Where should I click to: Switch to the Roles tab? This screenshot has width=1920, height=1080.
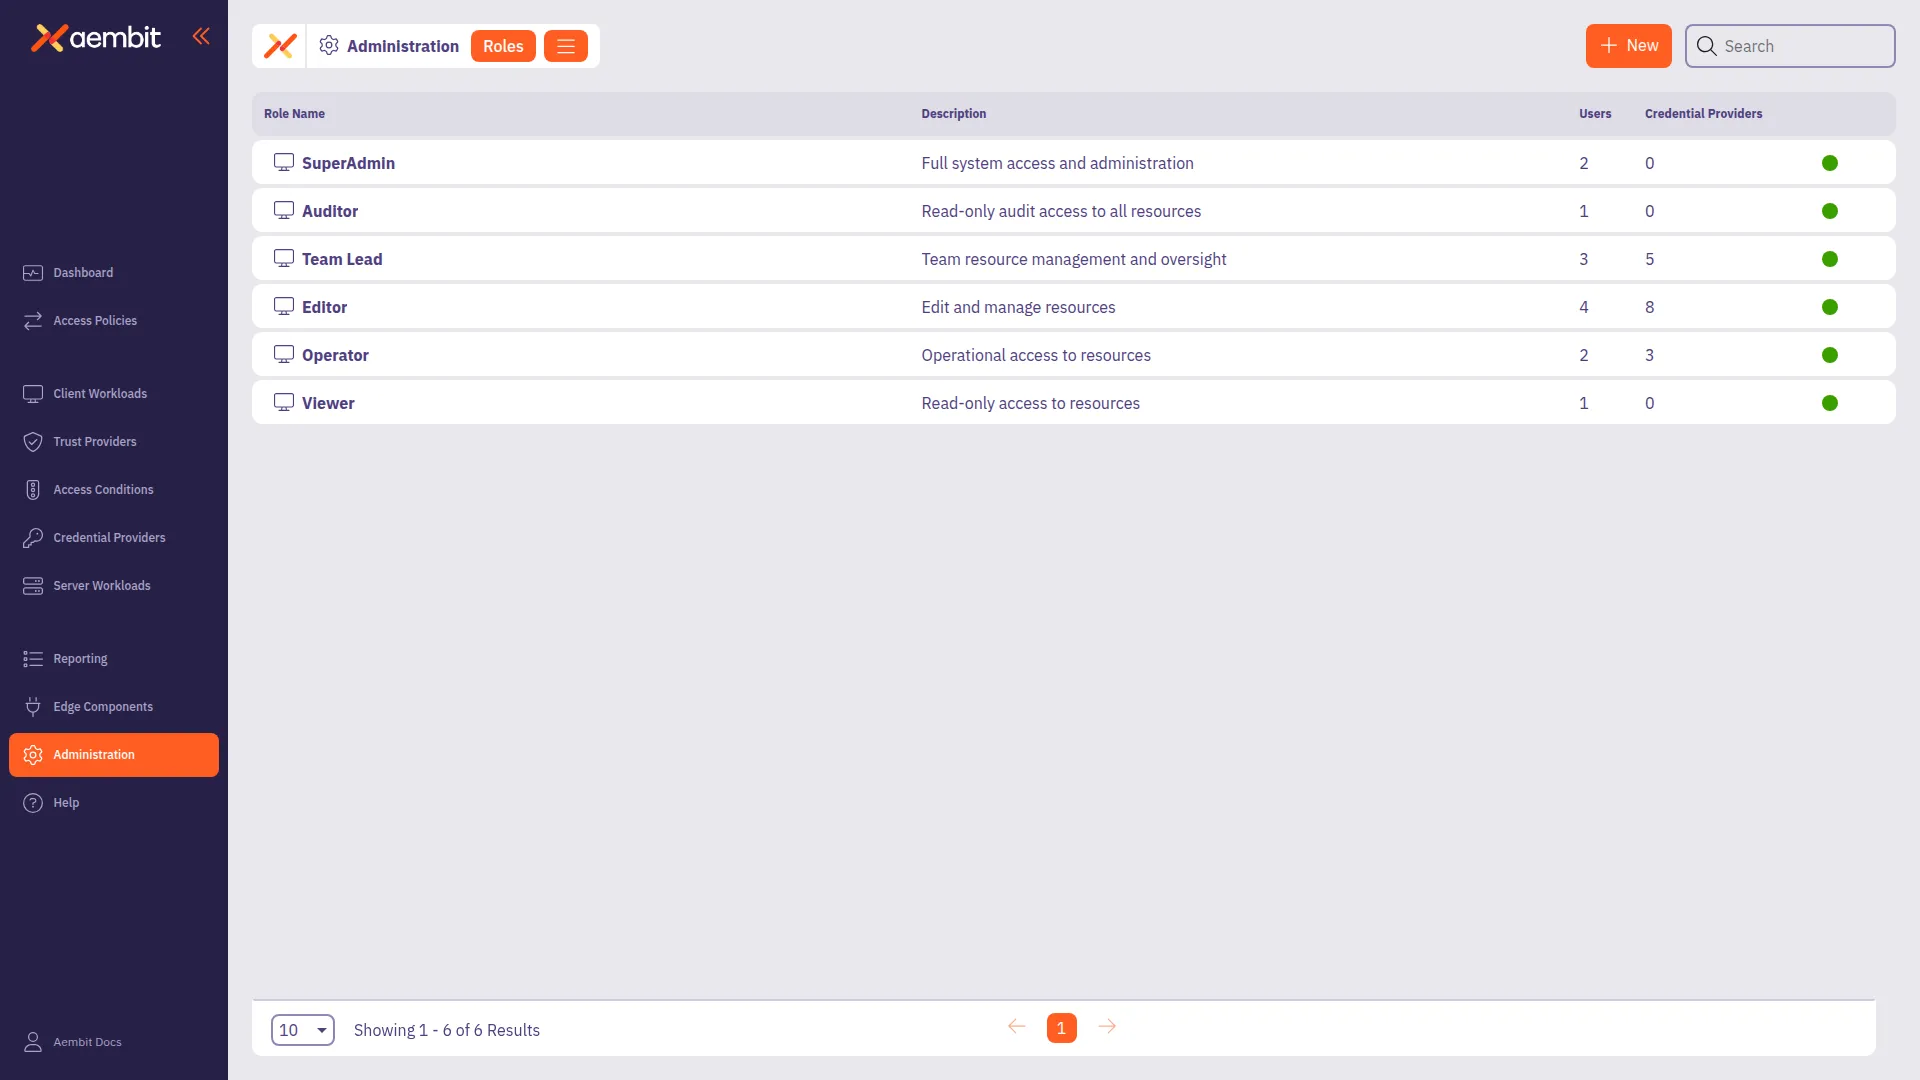point(502,46)
